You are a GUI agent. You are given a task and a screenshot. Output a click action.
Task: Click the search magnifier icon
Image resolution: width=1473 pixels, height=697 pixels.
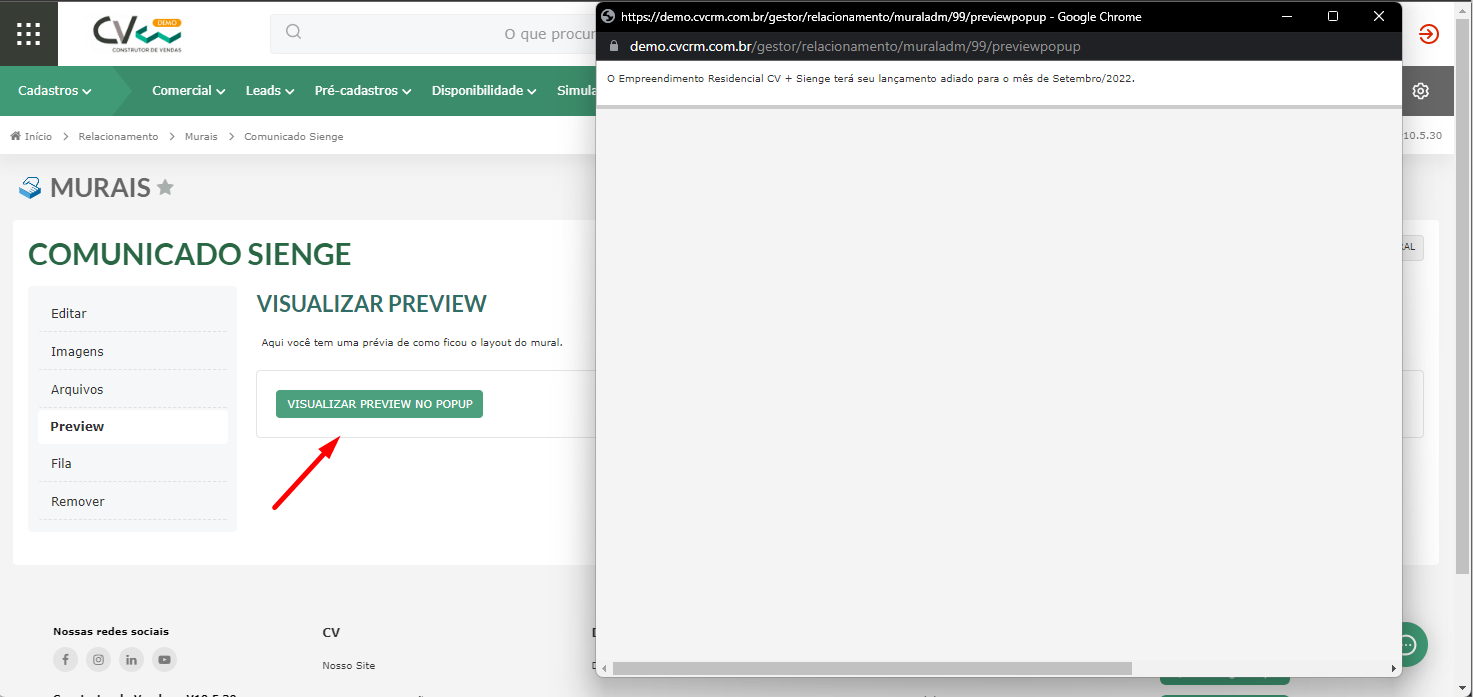pyautogui.click(x=293, y=32)
